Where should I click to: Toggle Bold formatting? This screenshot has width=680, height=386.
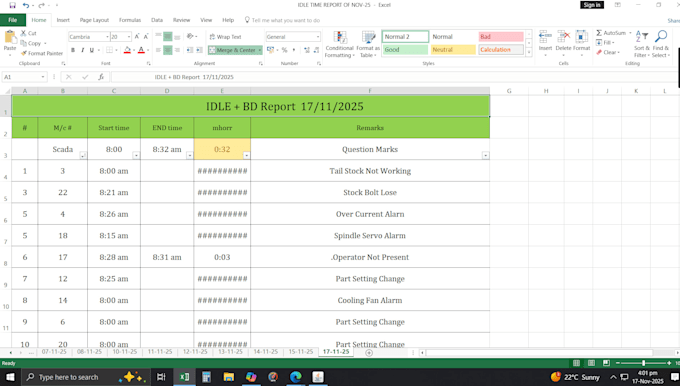coord(73,50)
